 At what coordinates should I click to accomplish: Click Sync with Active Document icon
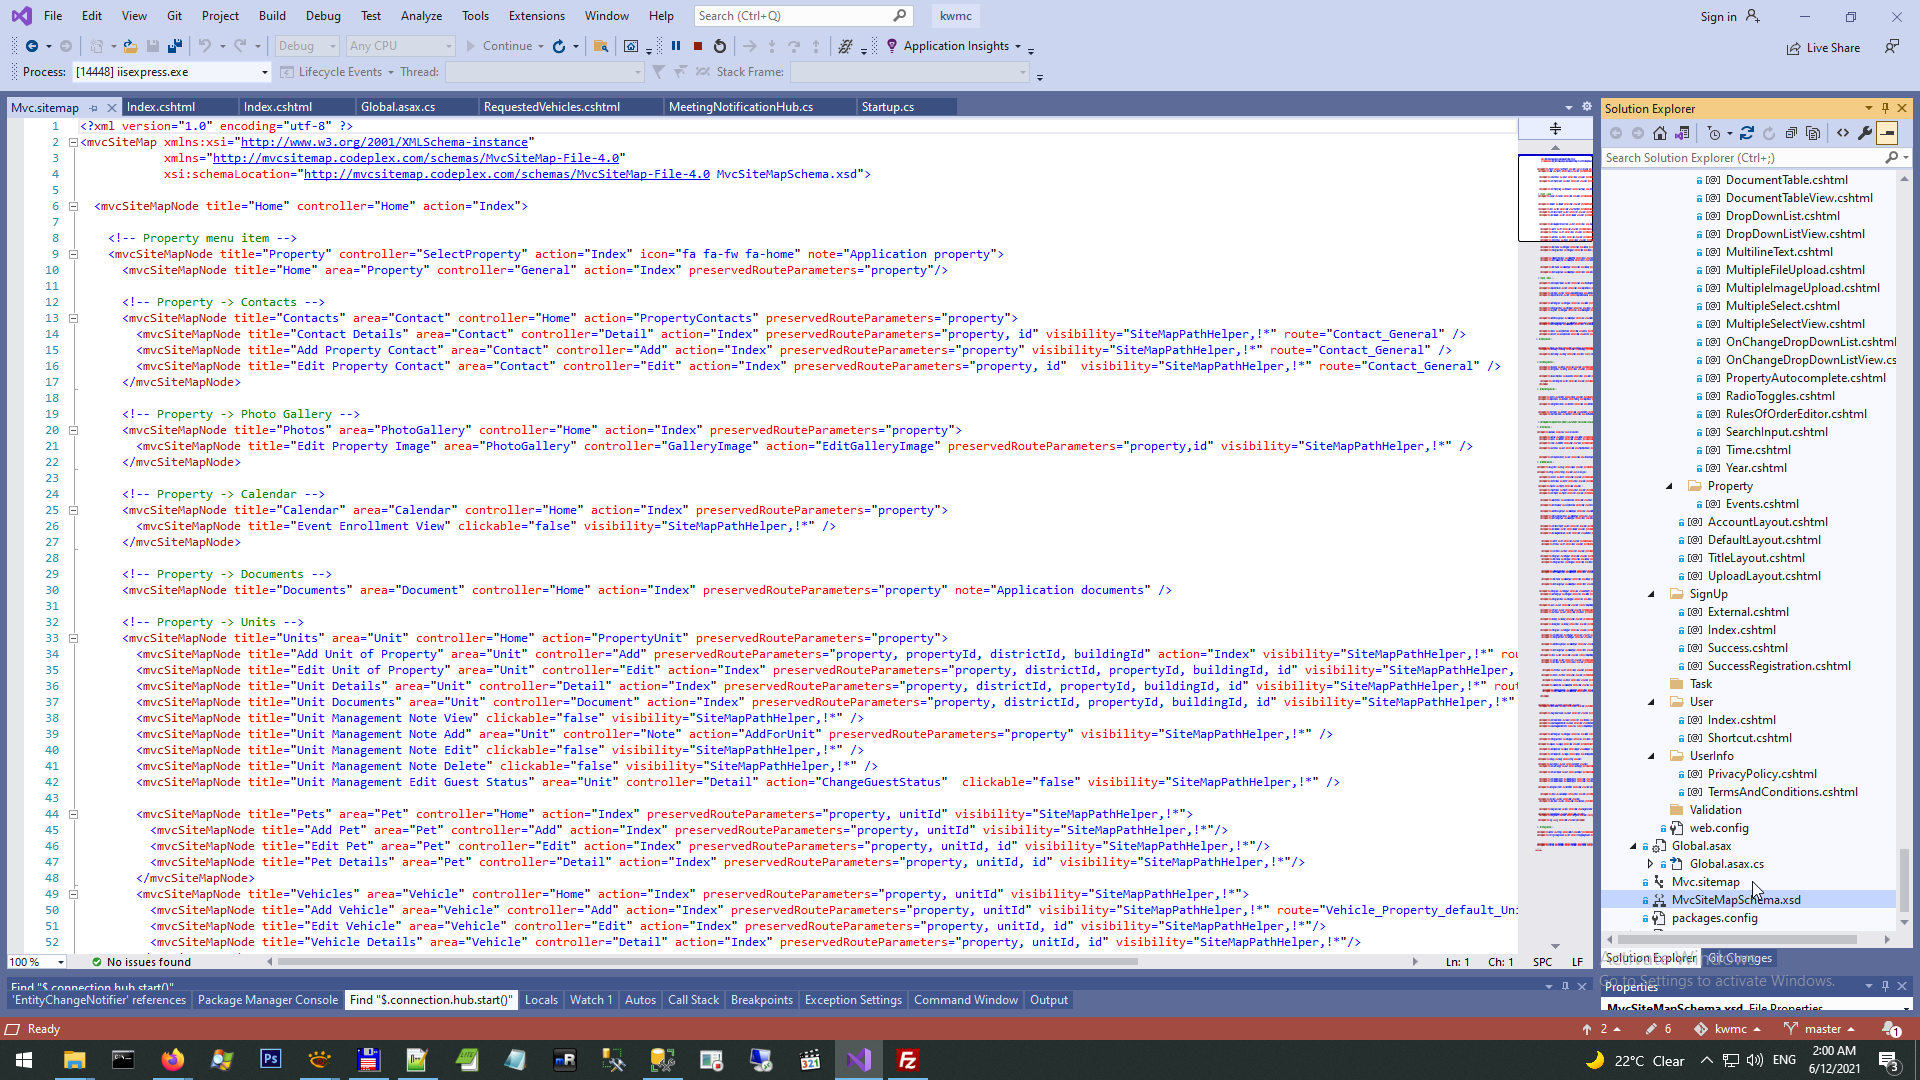1747,133
